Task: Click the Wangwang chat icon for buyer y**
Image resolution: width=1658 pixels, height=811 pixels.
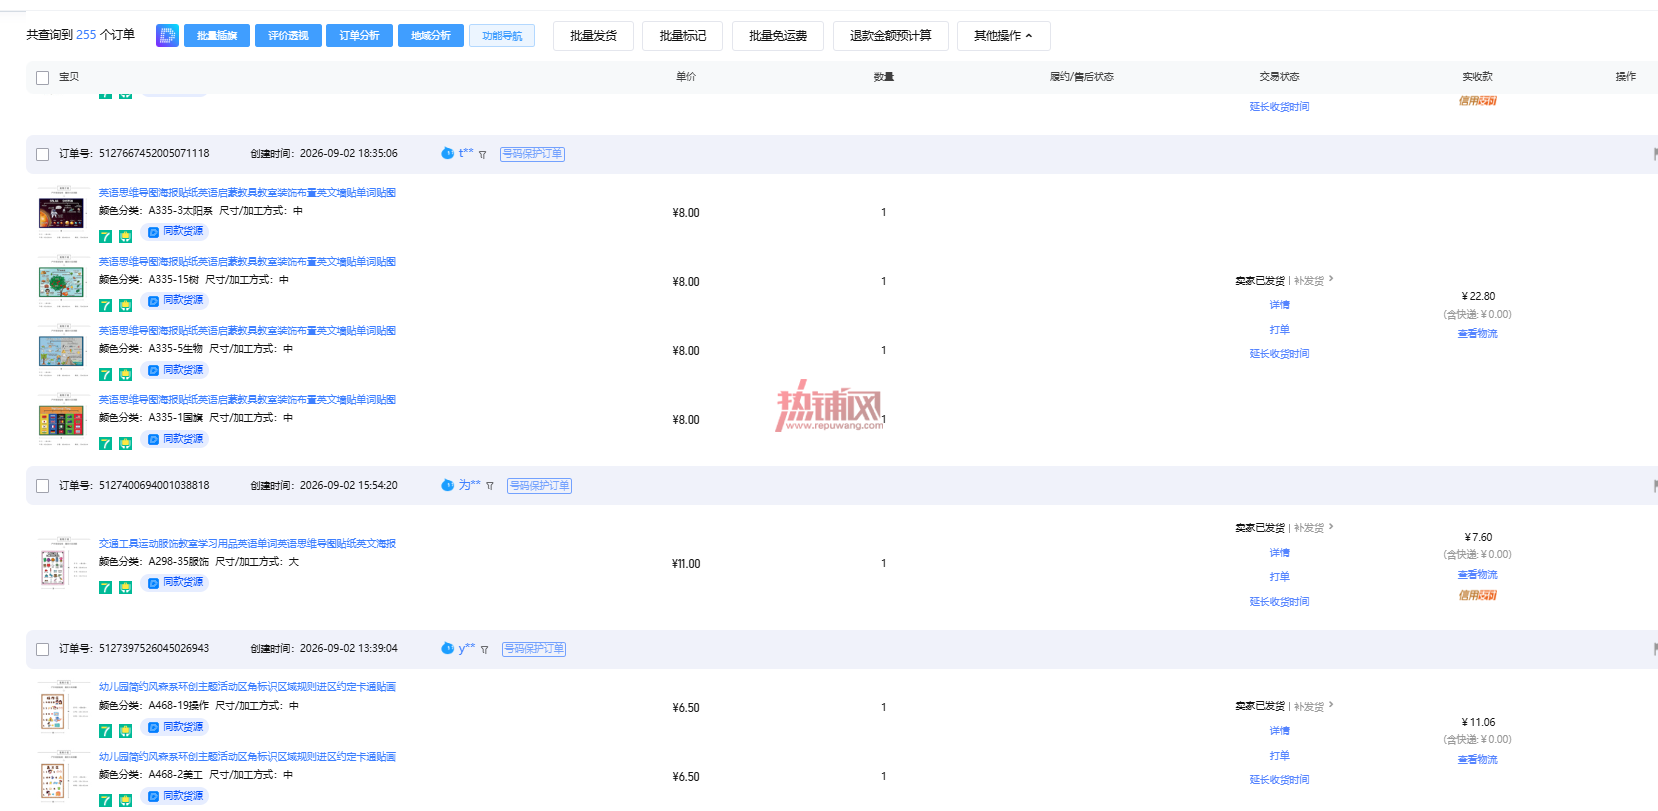Action: pyautogui.click(x=447, y=648)
